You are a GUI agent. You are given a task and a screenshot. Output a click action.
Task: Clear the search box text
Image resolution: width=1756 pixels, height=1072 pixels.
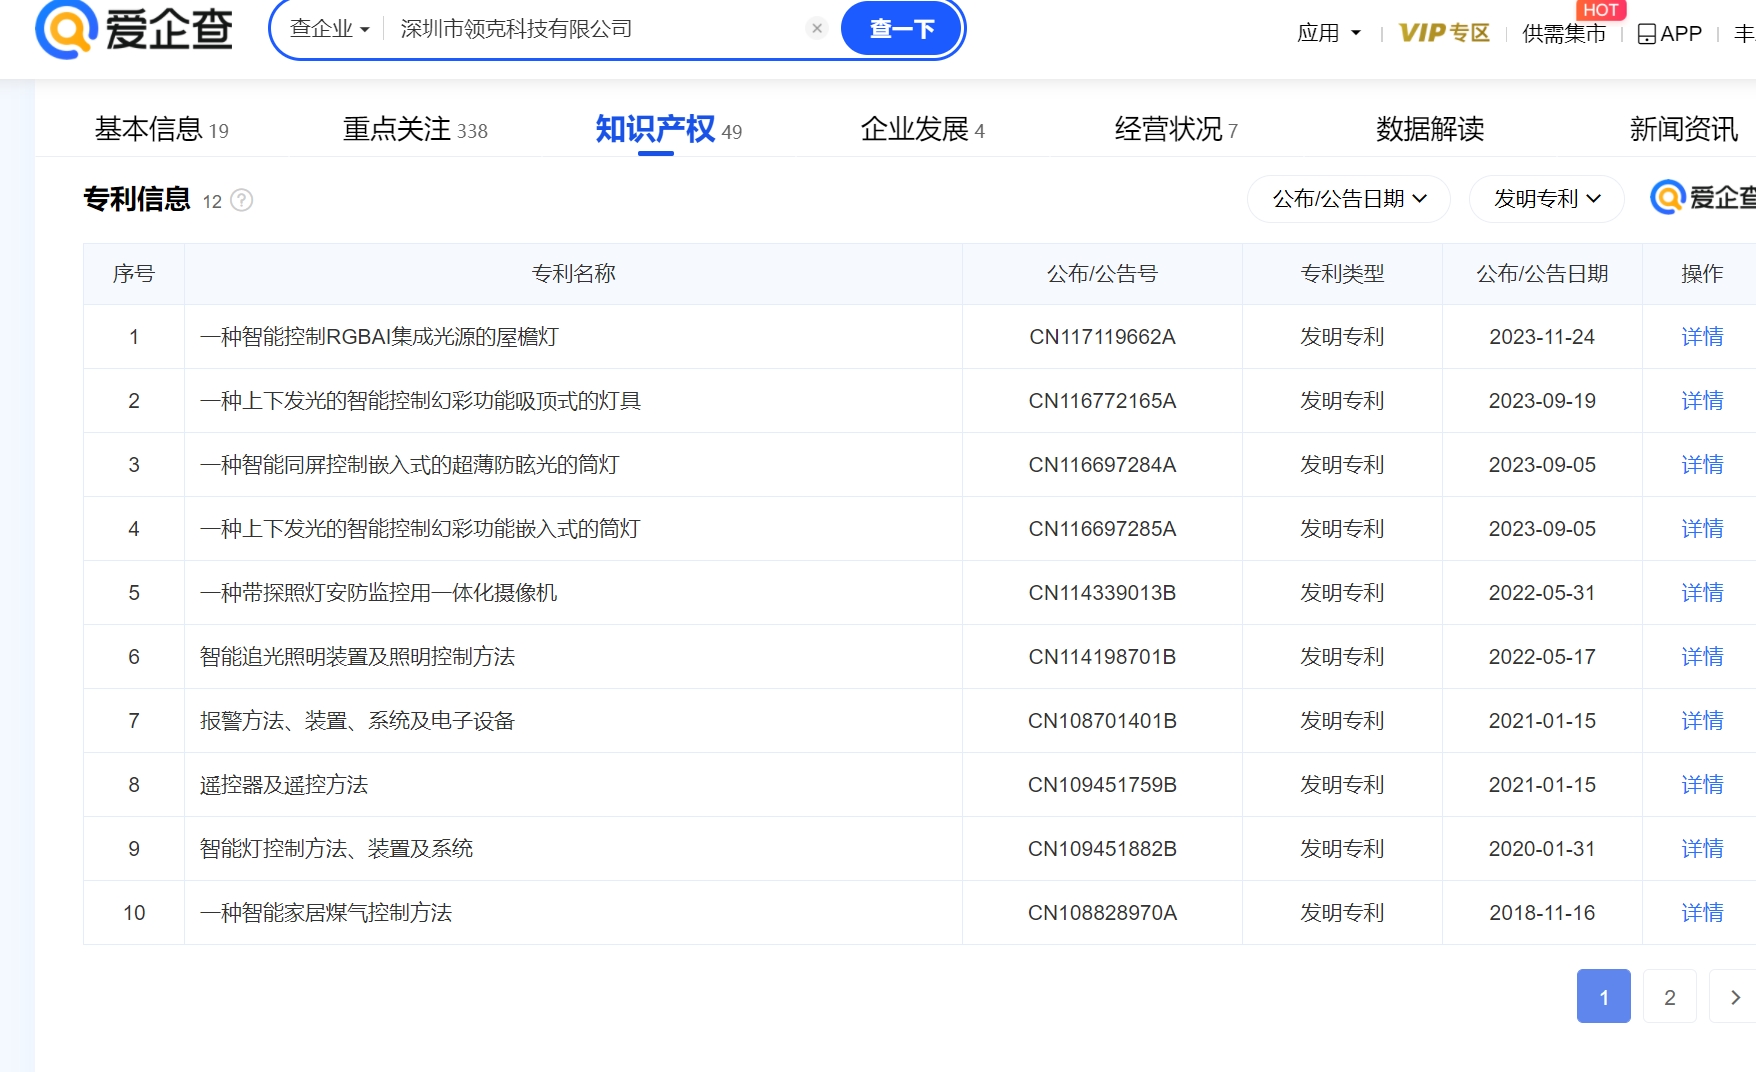point(817,29)
